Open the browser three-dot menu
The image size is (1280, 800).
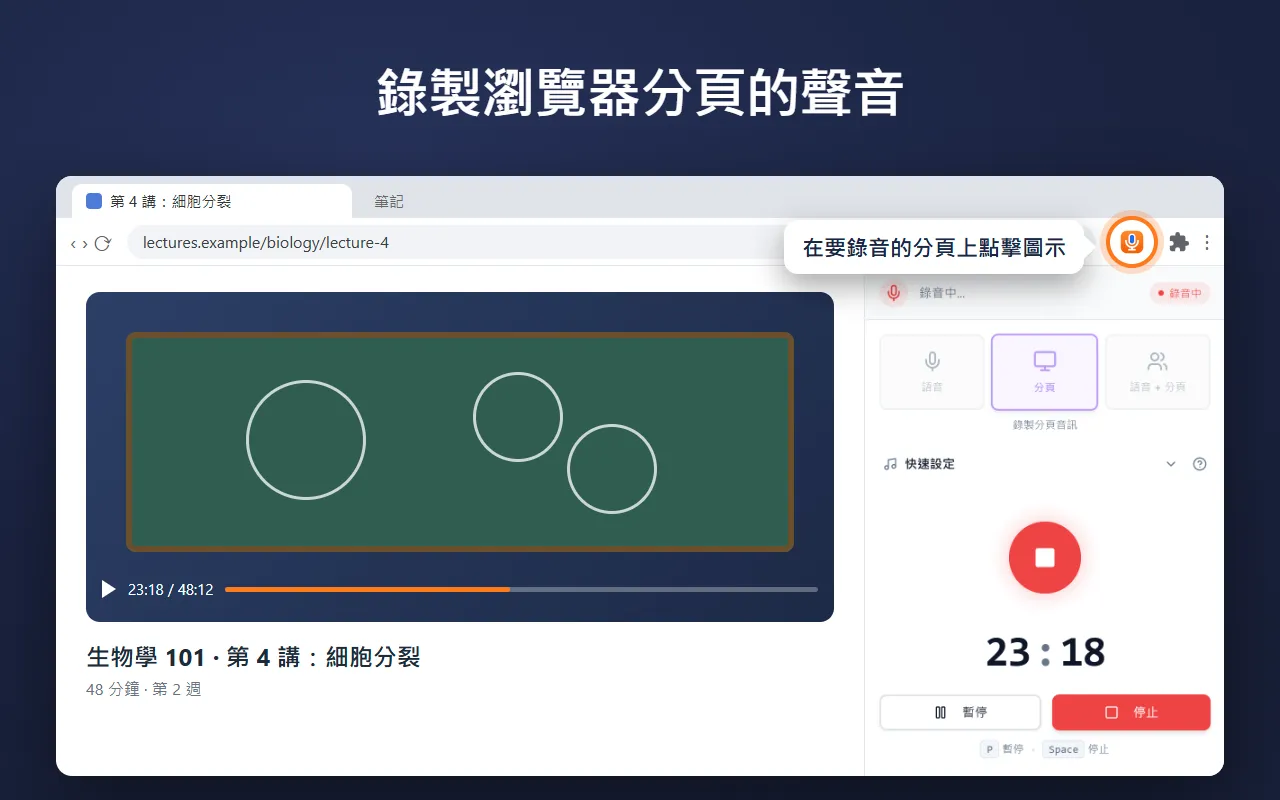(x=1207, y=242)
